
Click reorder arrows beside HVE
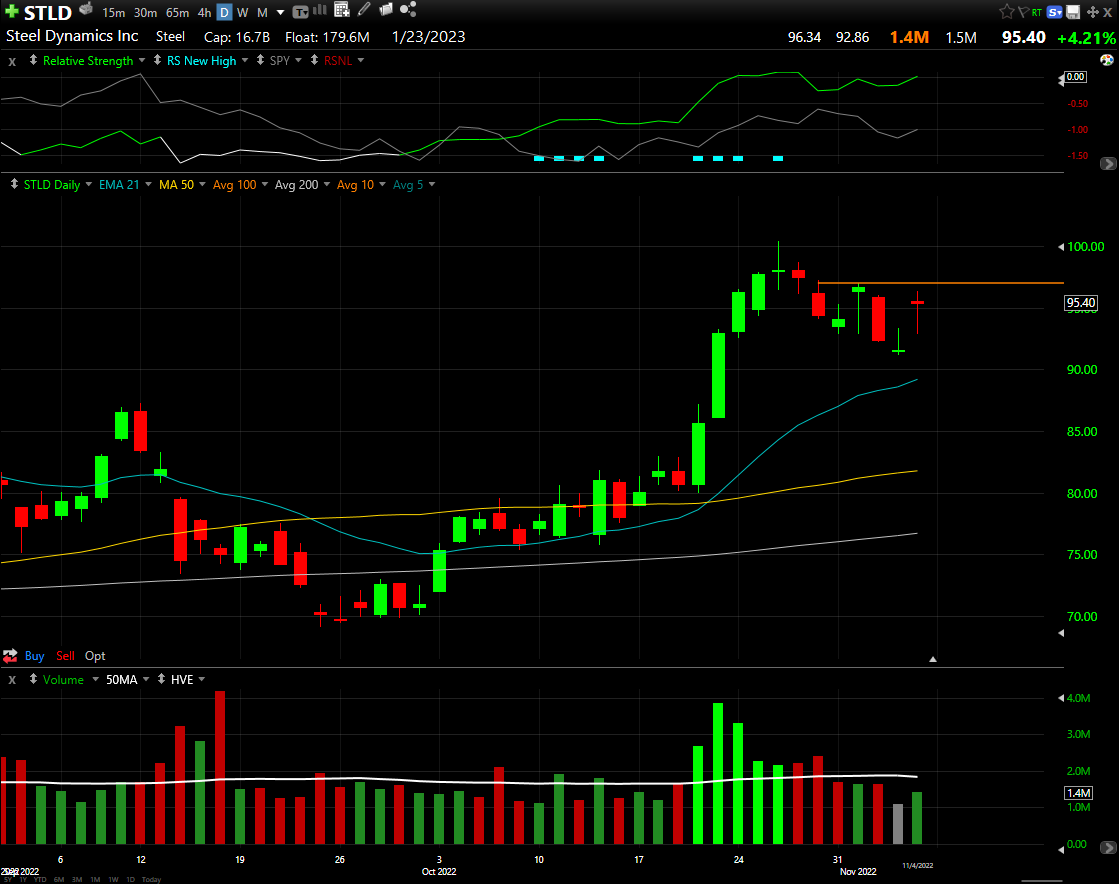pos(161,679)
